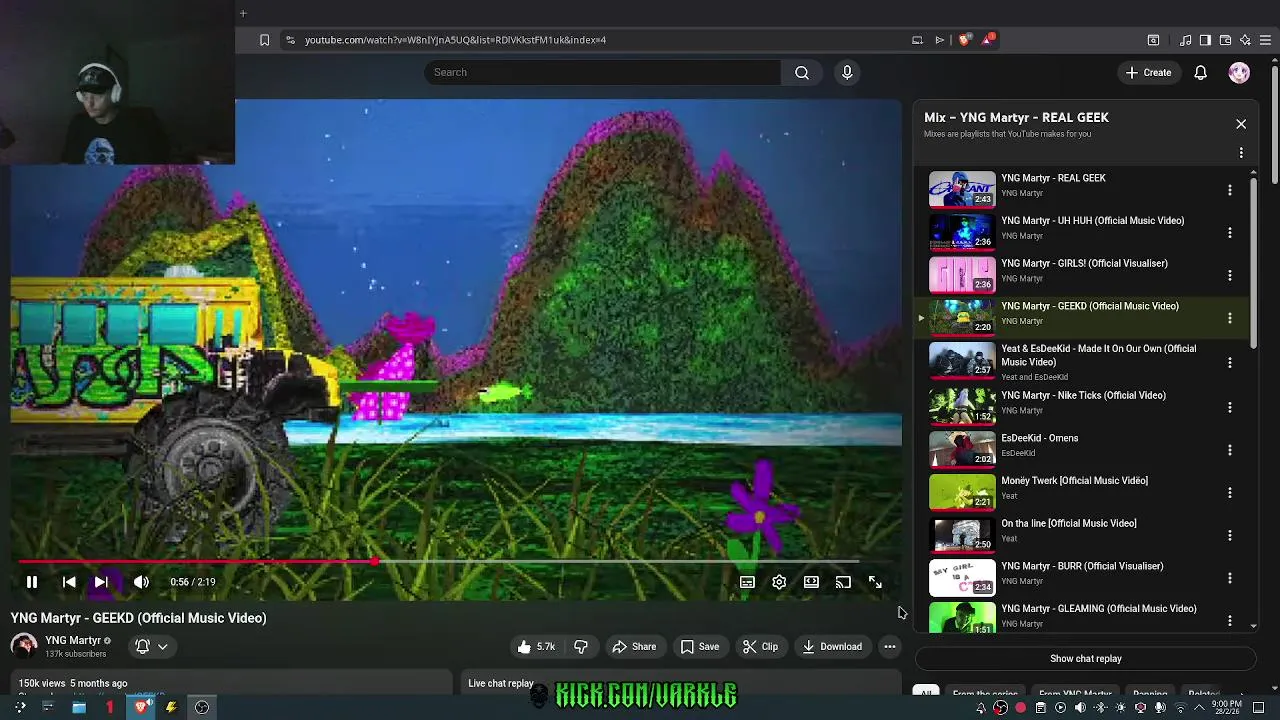Go to the previous video in the mix
Viewport: 1280px width, 720px height.
pos(69,582)
